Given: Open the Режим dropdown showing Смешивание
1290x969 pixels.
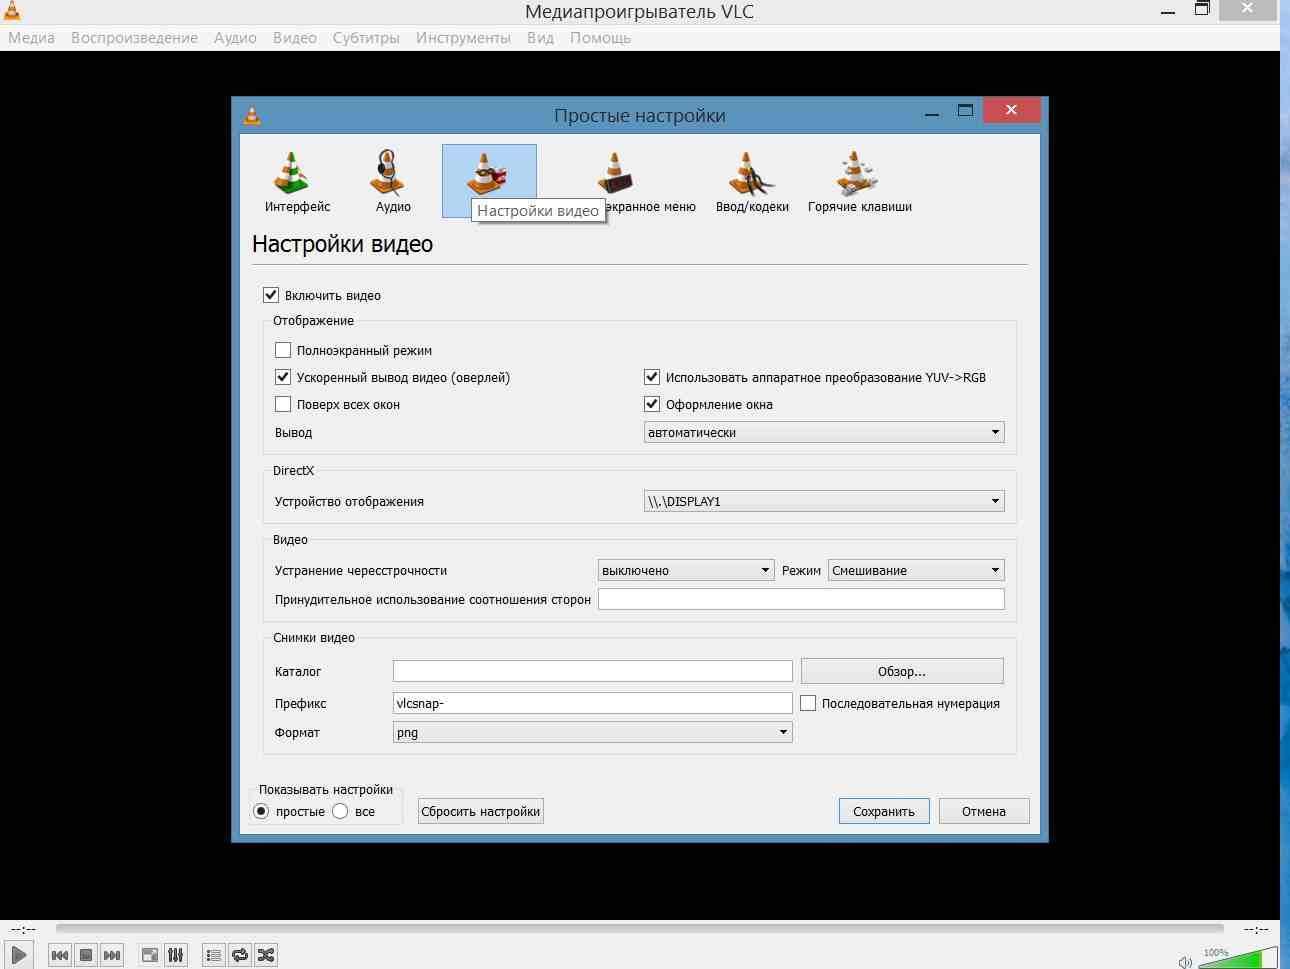Looking at the screenshot, I should click(x=916, y=570).
